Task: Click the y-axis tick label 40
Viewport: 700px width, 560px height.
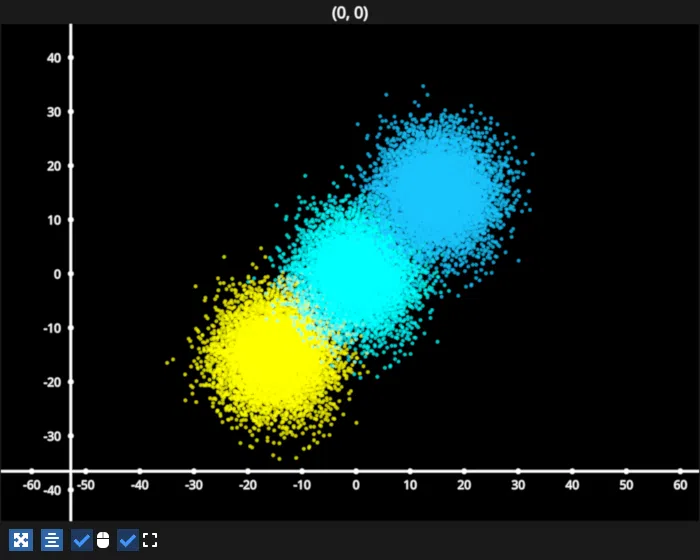Action: 54,58
